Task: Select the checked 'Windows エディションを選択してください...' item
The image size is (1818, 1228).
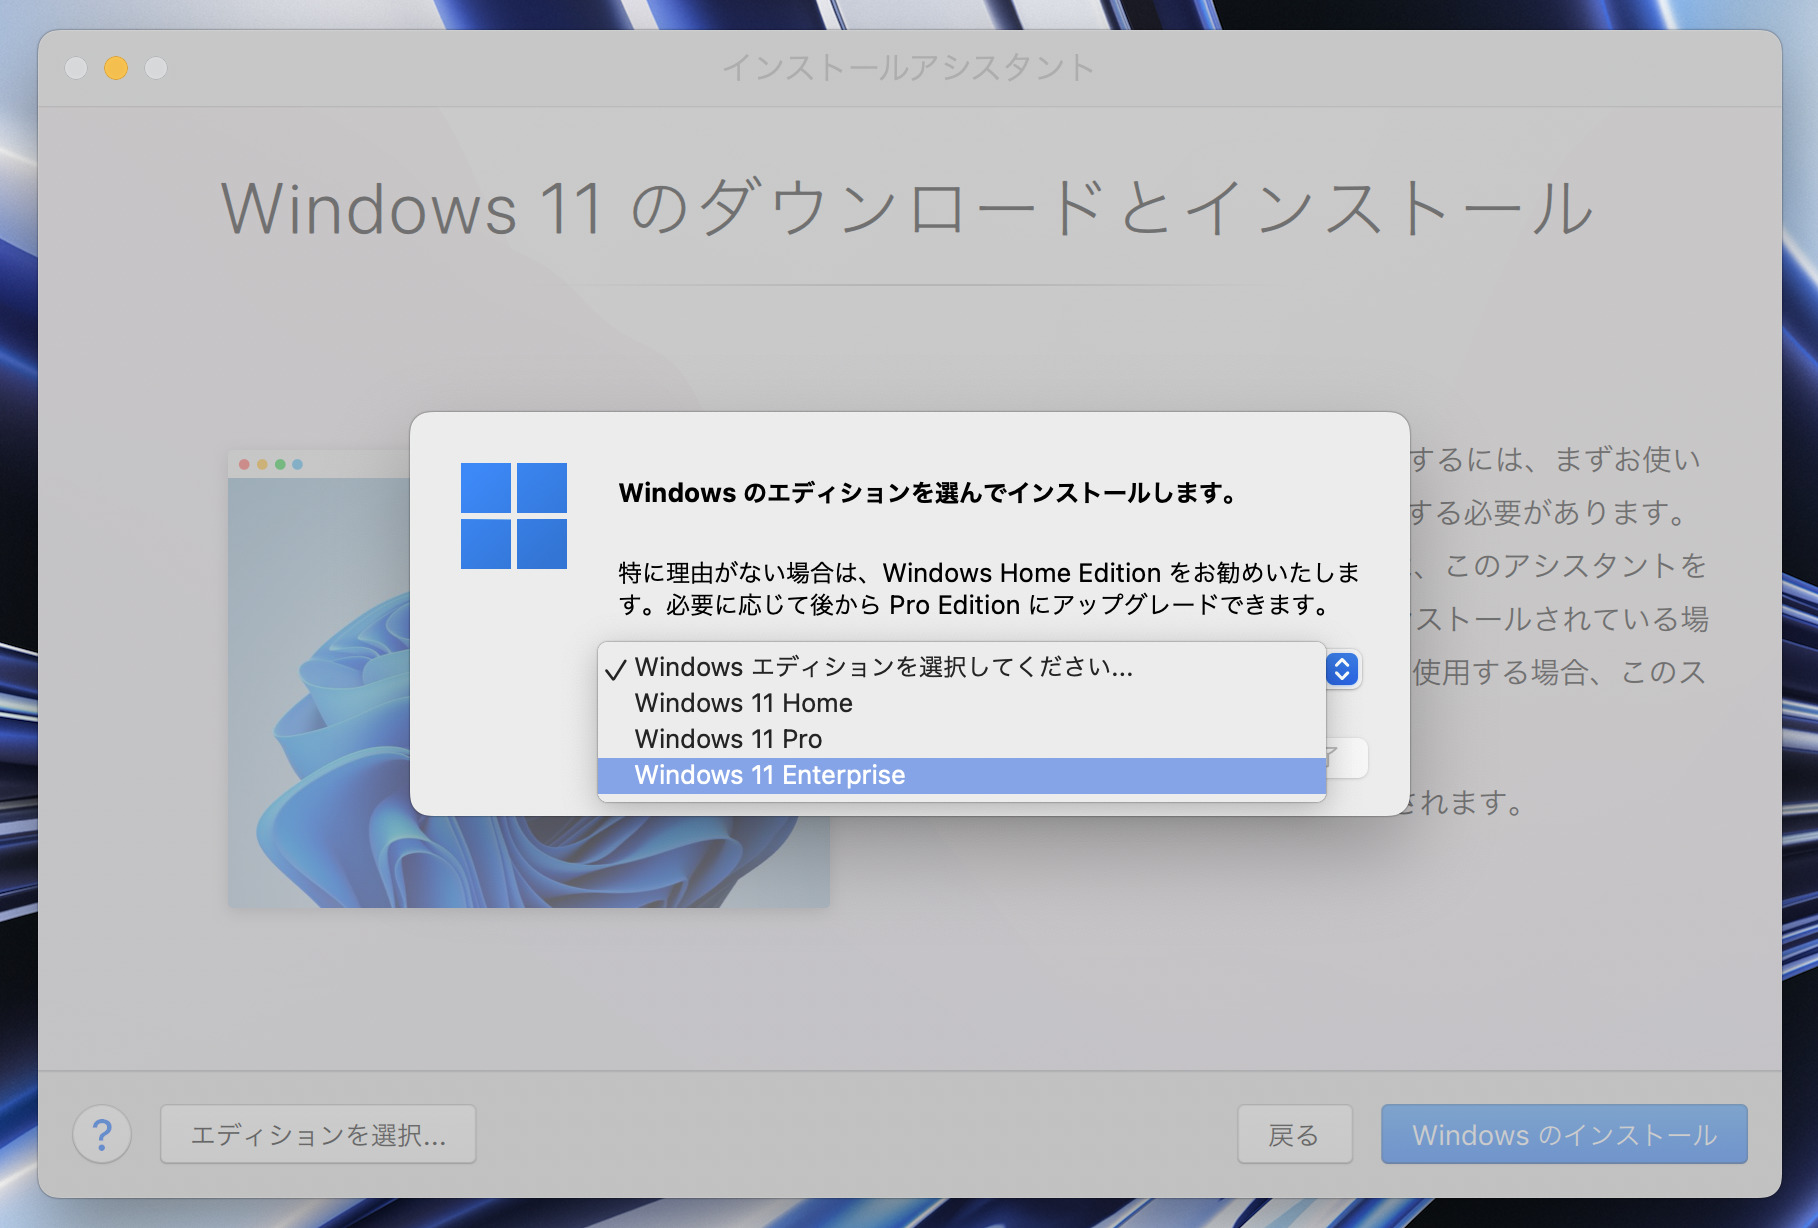Action: [x=883, y=667]
